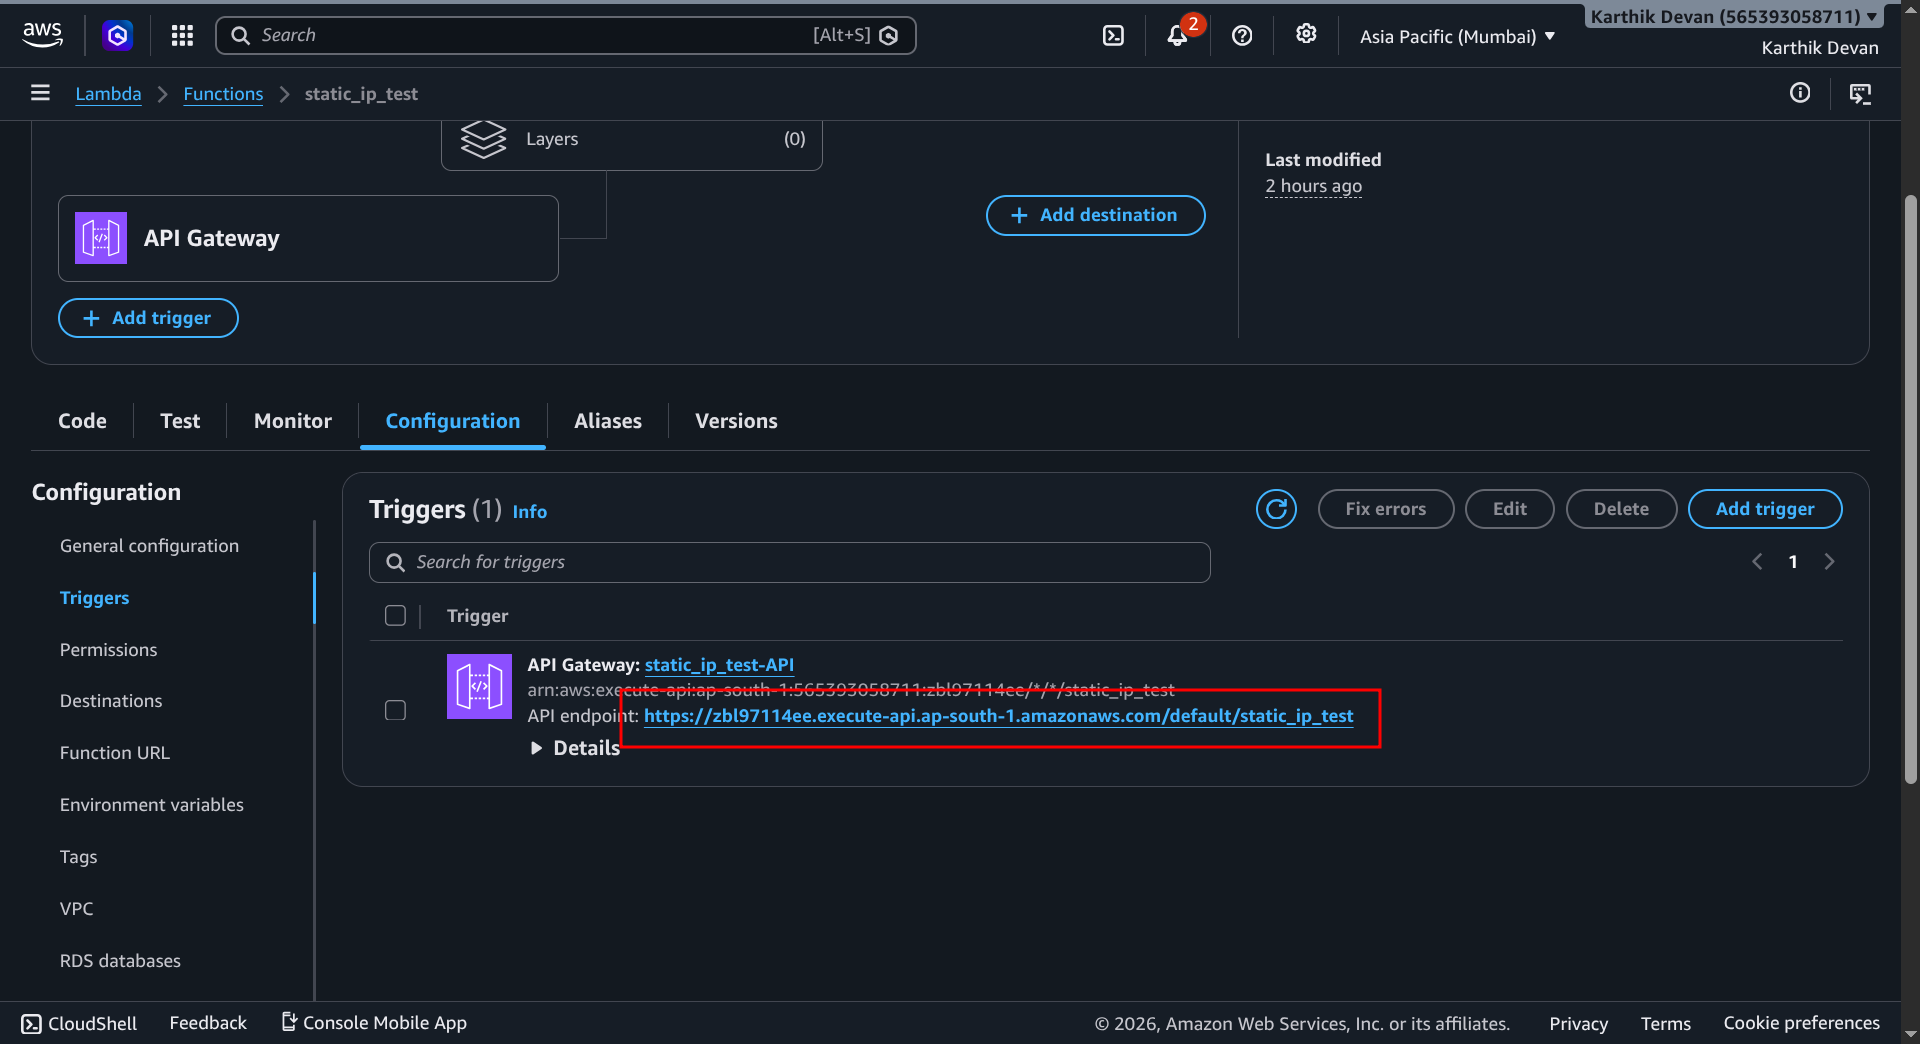Focus the top Search bar
The width and height of the screenshot is (1920, 1044).
coord(565,35)
